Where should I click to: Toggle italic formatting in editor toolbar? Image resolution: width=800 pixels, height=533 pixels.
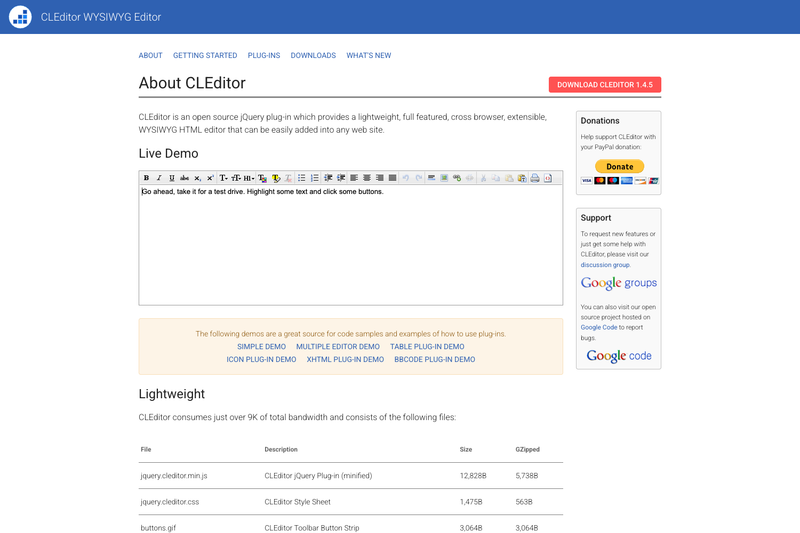point(159,178)
